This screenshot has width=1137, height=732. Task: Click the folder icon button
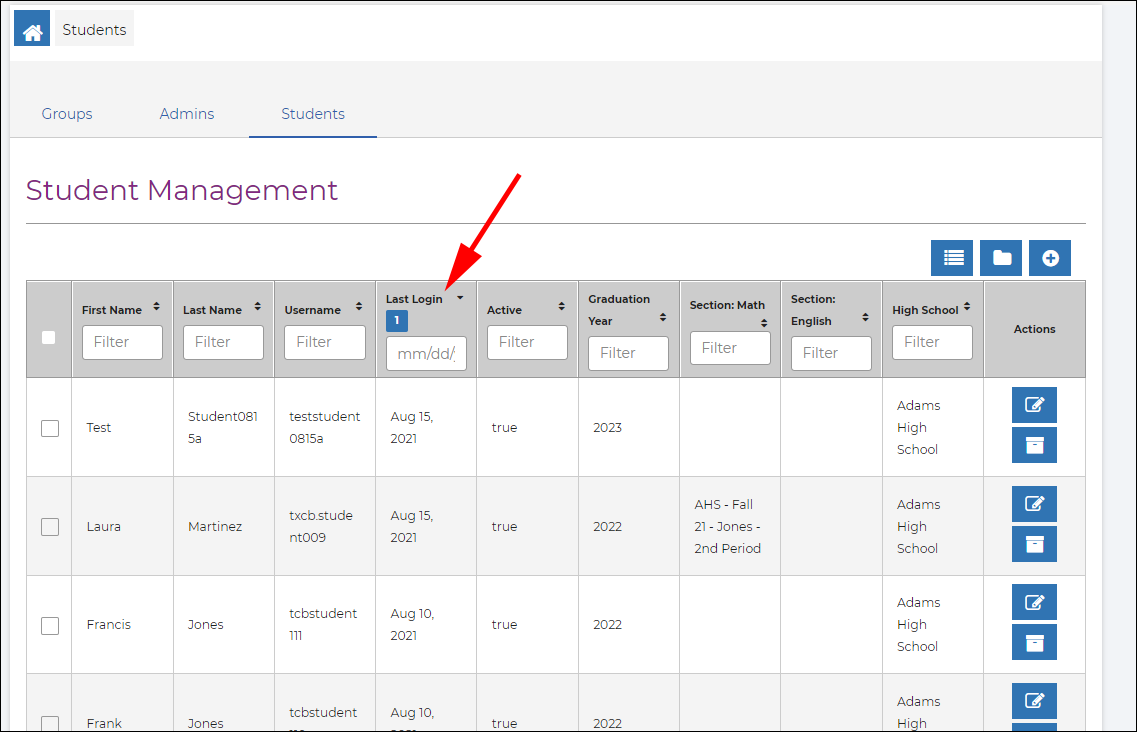tap(1001, 258)
